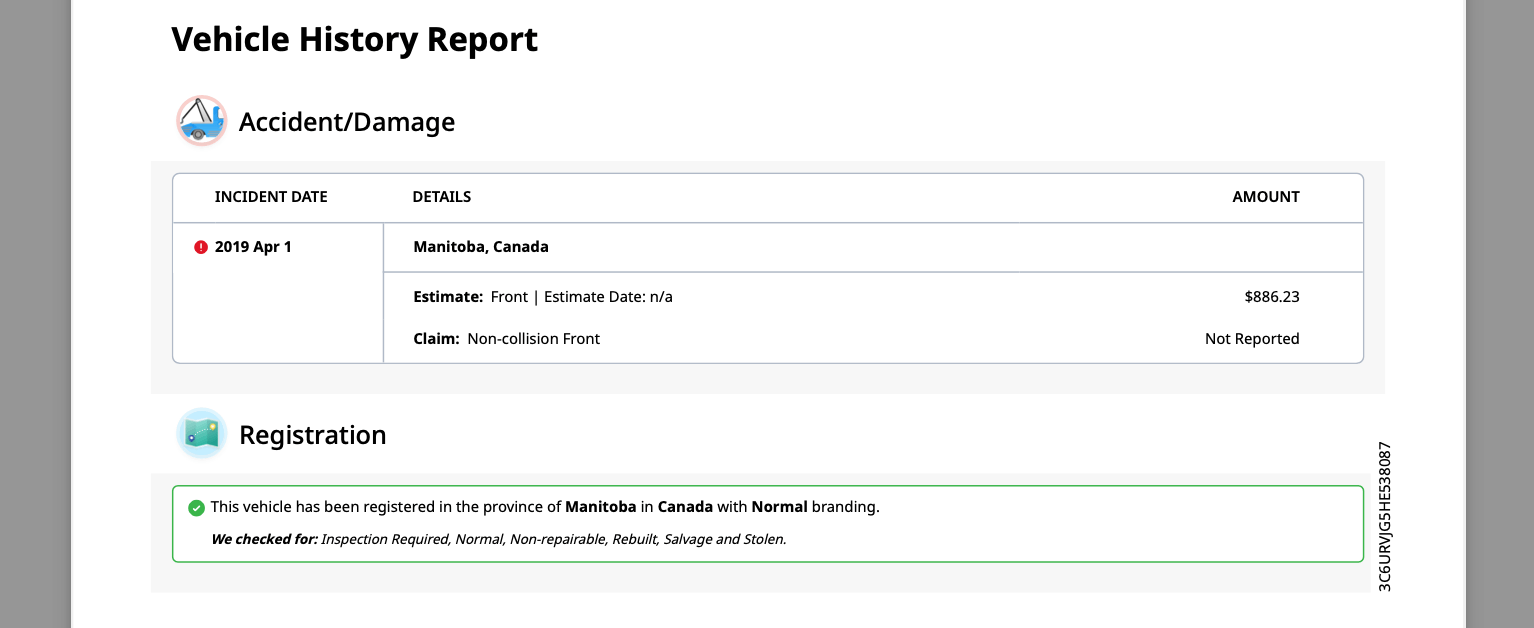Click the AMOUNT column header
Image resolution: width=1534 pixels, height=628 pixels.
(x=1266, y=197)
